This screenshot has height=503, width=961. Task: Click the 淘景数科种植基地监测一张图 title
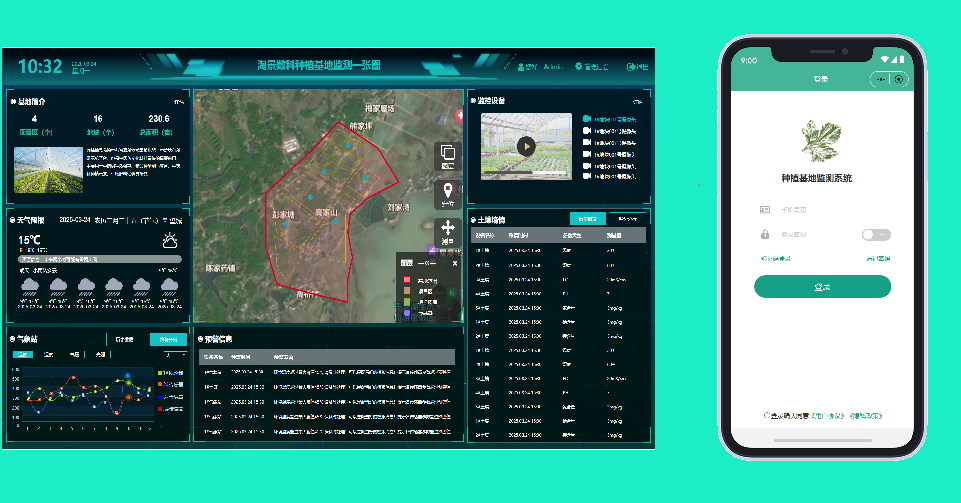pyautogui.click(x=319, y=65)
